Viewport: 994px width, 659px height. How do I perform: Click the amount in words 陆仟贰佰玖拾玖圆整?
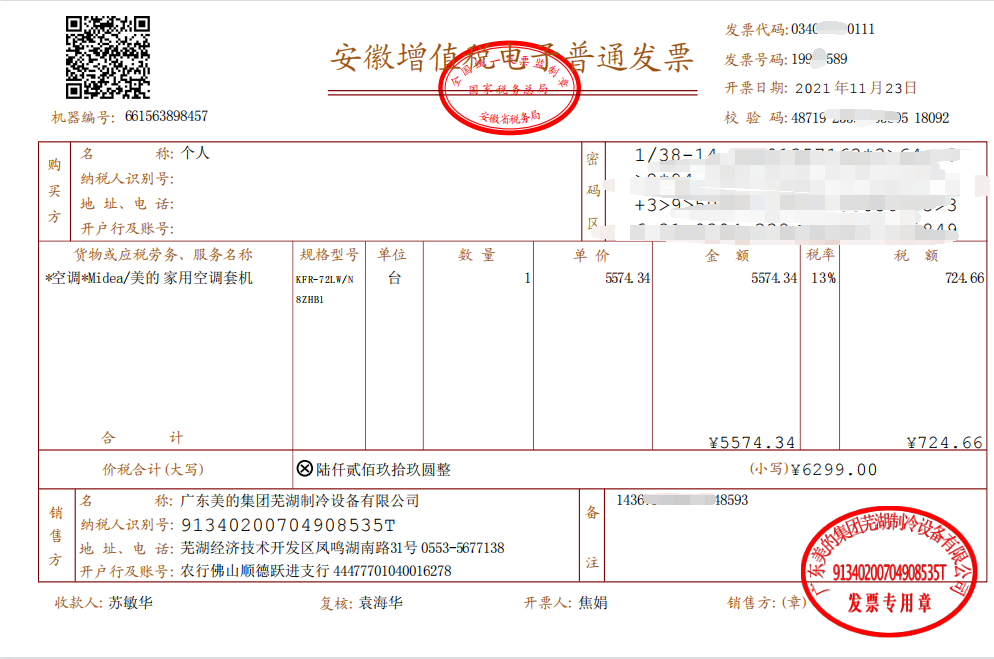tap(384, 470)
